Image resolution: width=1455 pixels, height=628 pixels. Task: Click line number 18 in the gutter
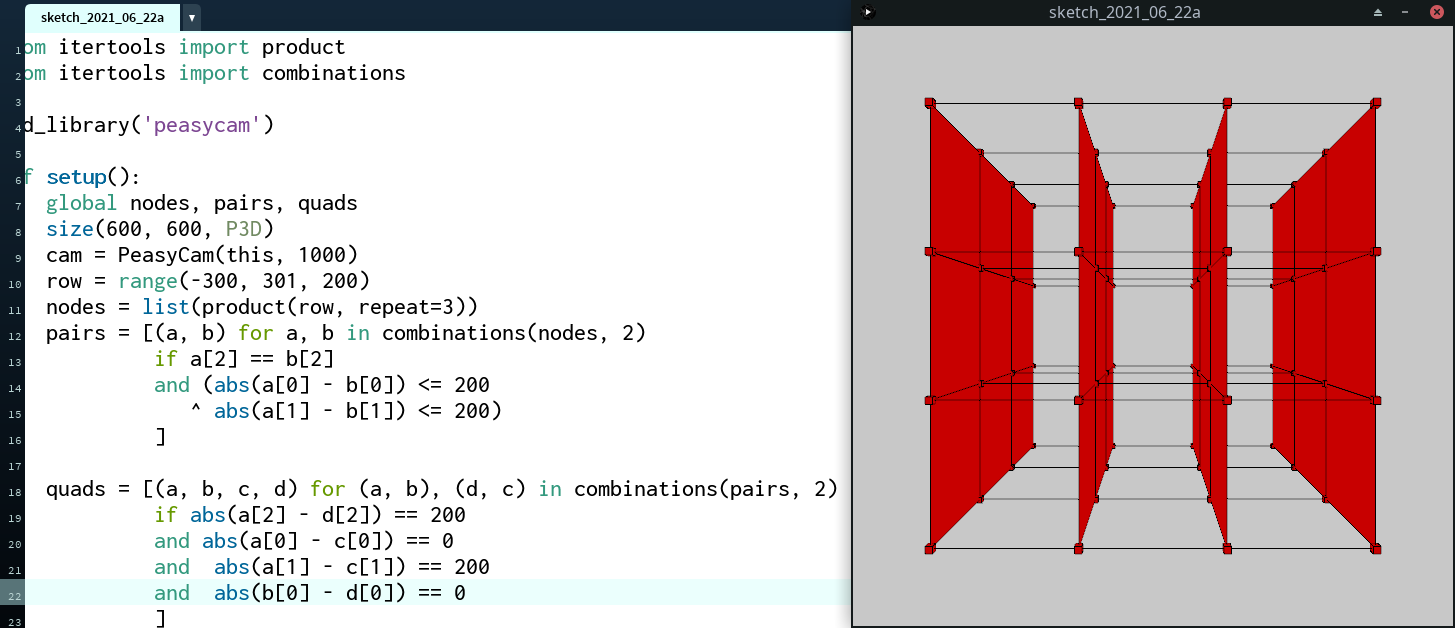point(17,491)
